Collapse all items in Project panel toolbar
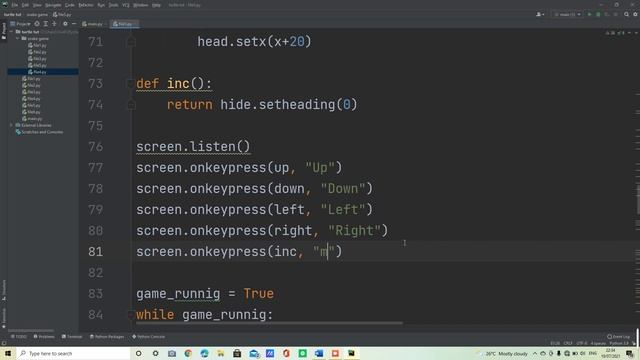This screenshot has height=360, width=640. point(54,24)
